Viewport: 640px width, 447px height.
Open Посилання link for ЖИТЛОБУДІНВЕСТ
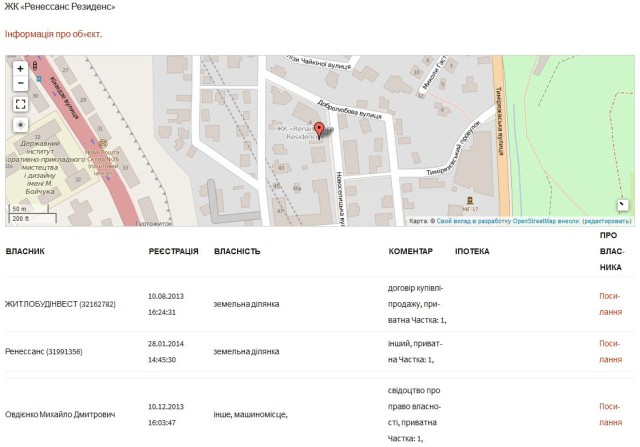(x=610, y=304)
